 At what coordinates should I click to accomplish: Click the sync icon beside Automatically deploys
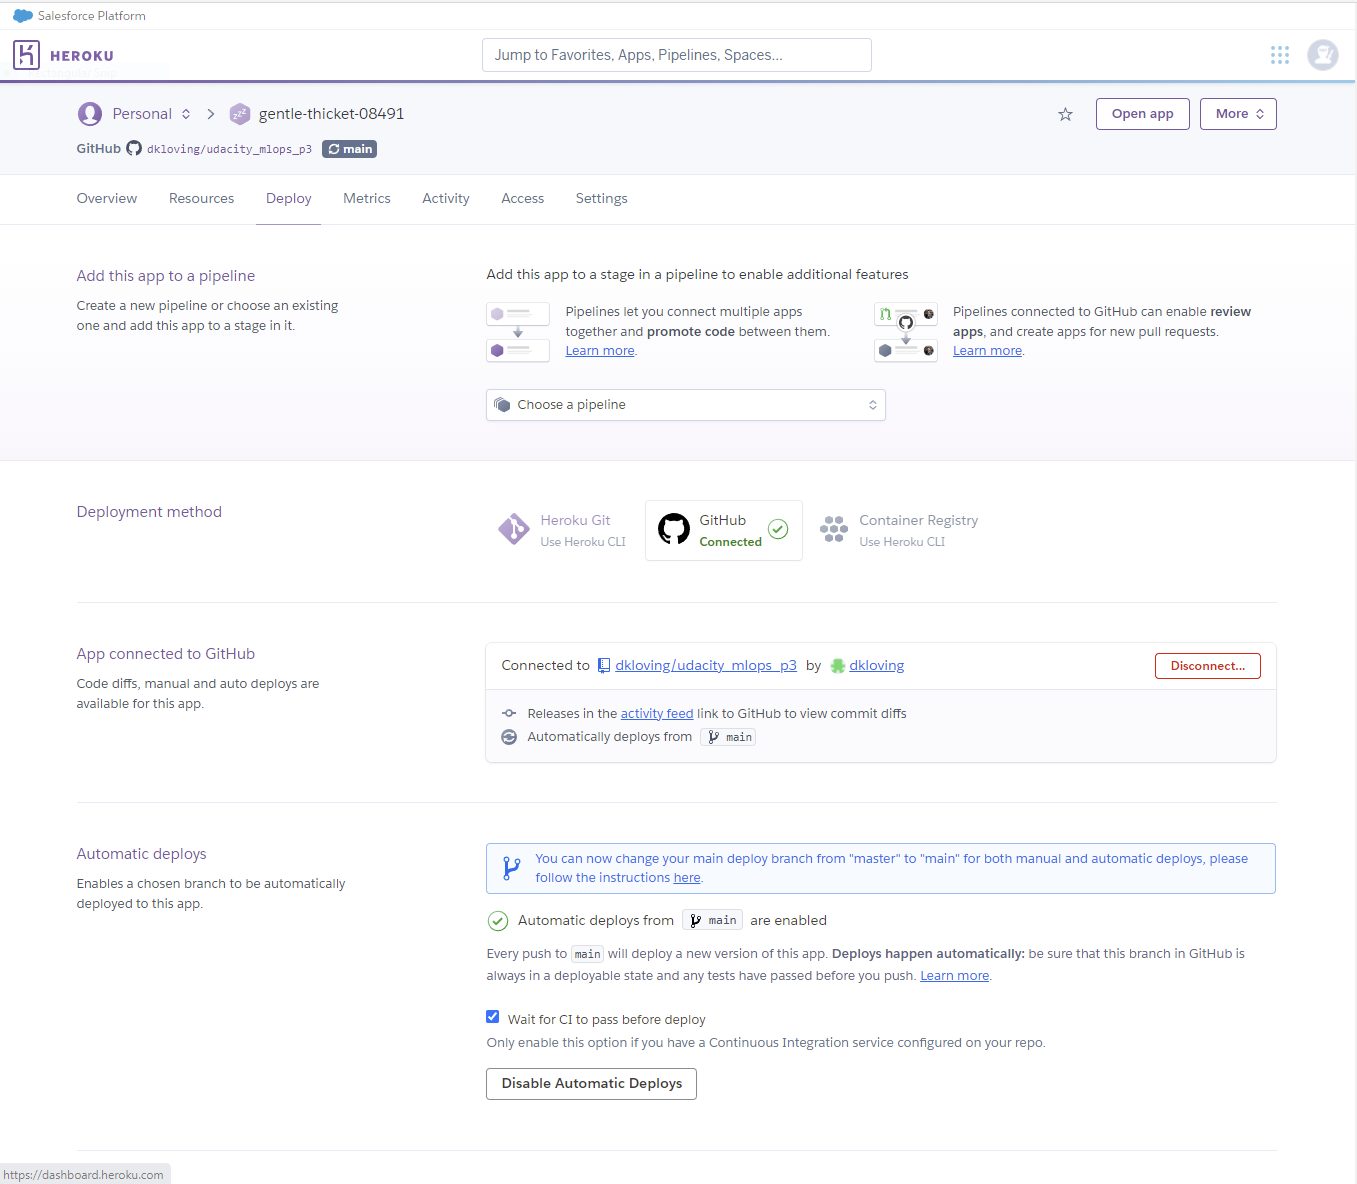click(x=509, y=737)
